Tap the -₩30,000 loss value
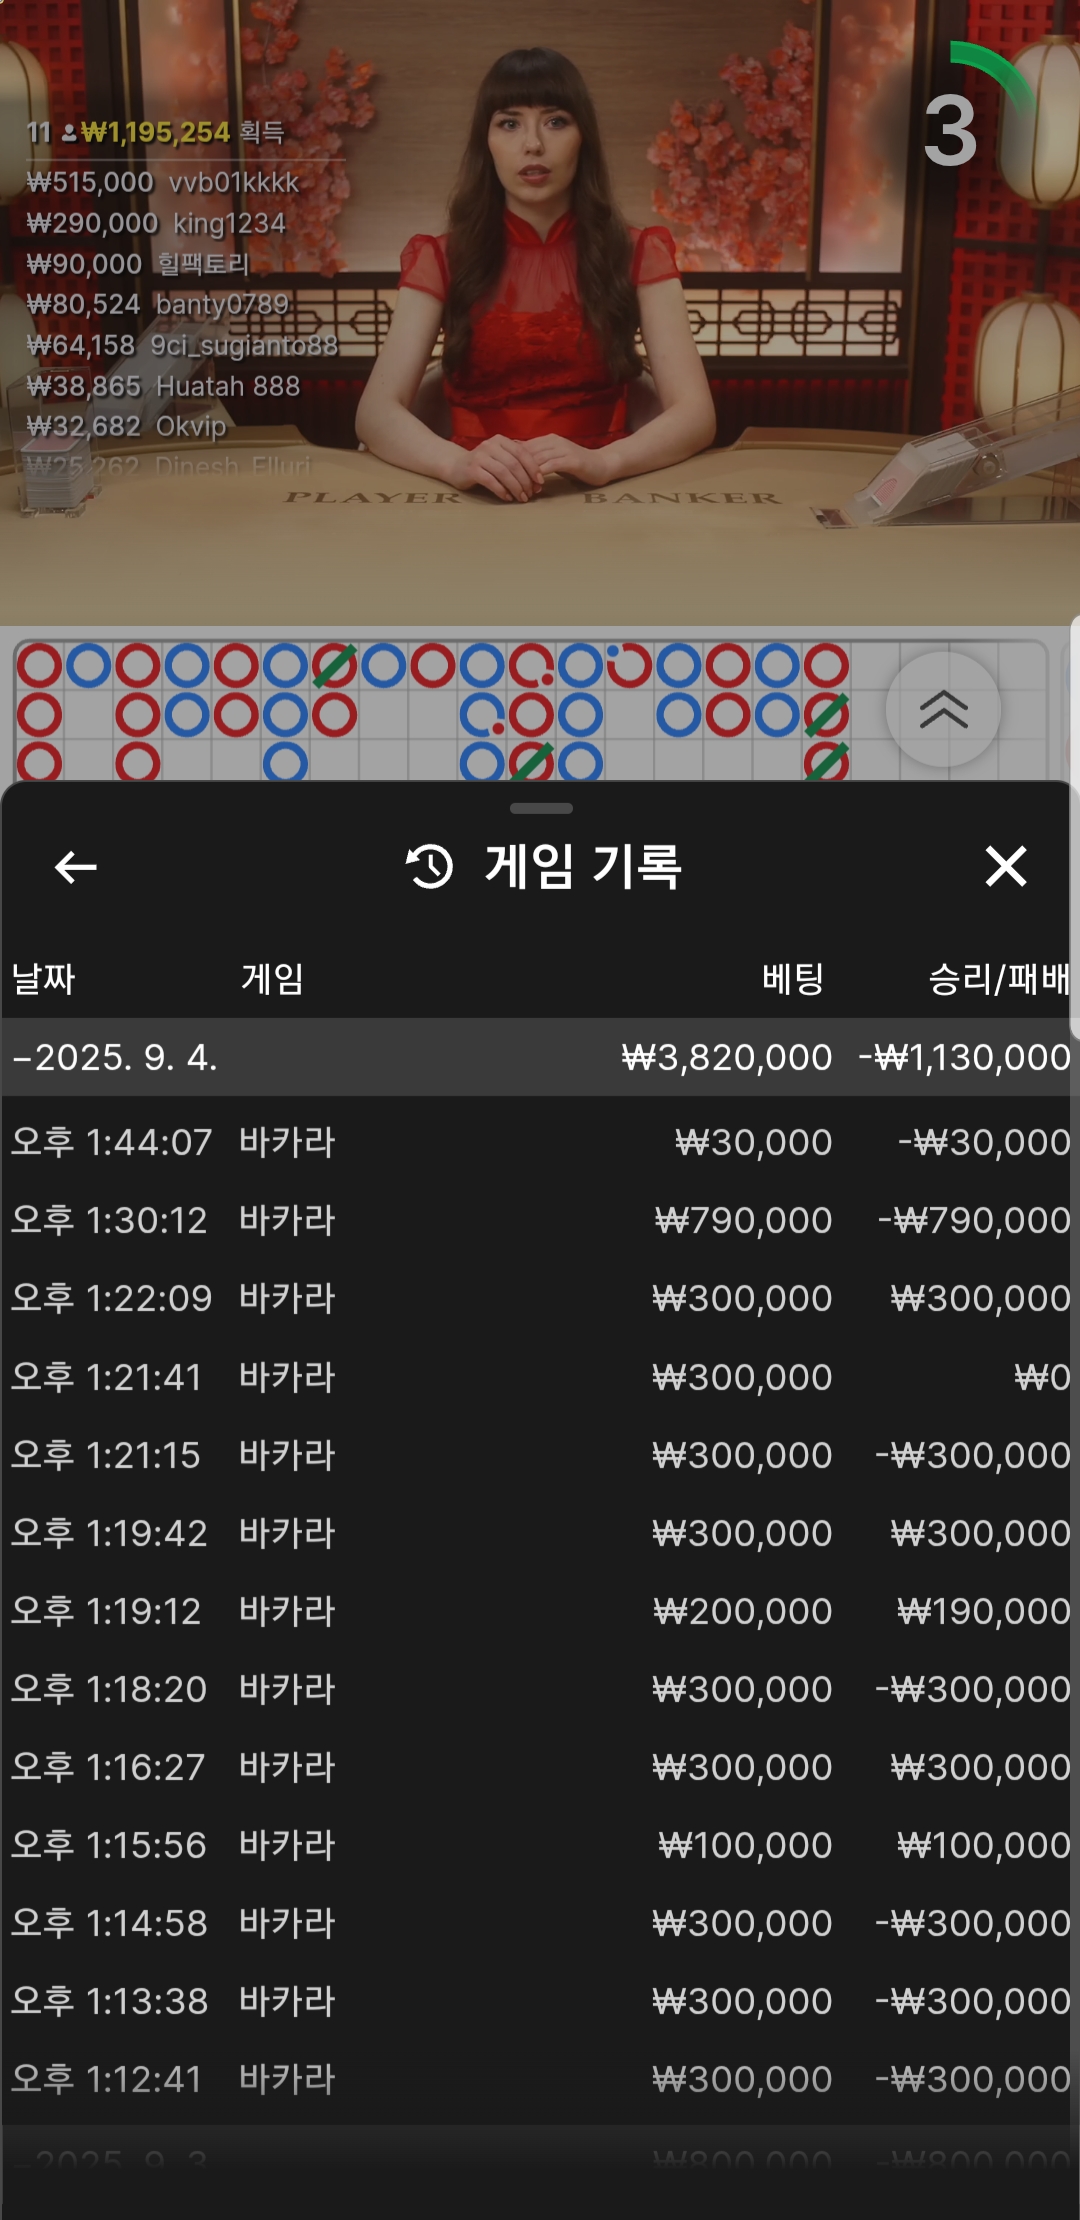The width and height of the screenshot is (1080, 2220). click(984, 1142)
